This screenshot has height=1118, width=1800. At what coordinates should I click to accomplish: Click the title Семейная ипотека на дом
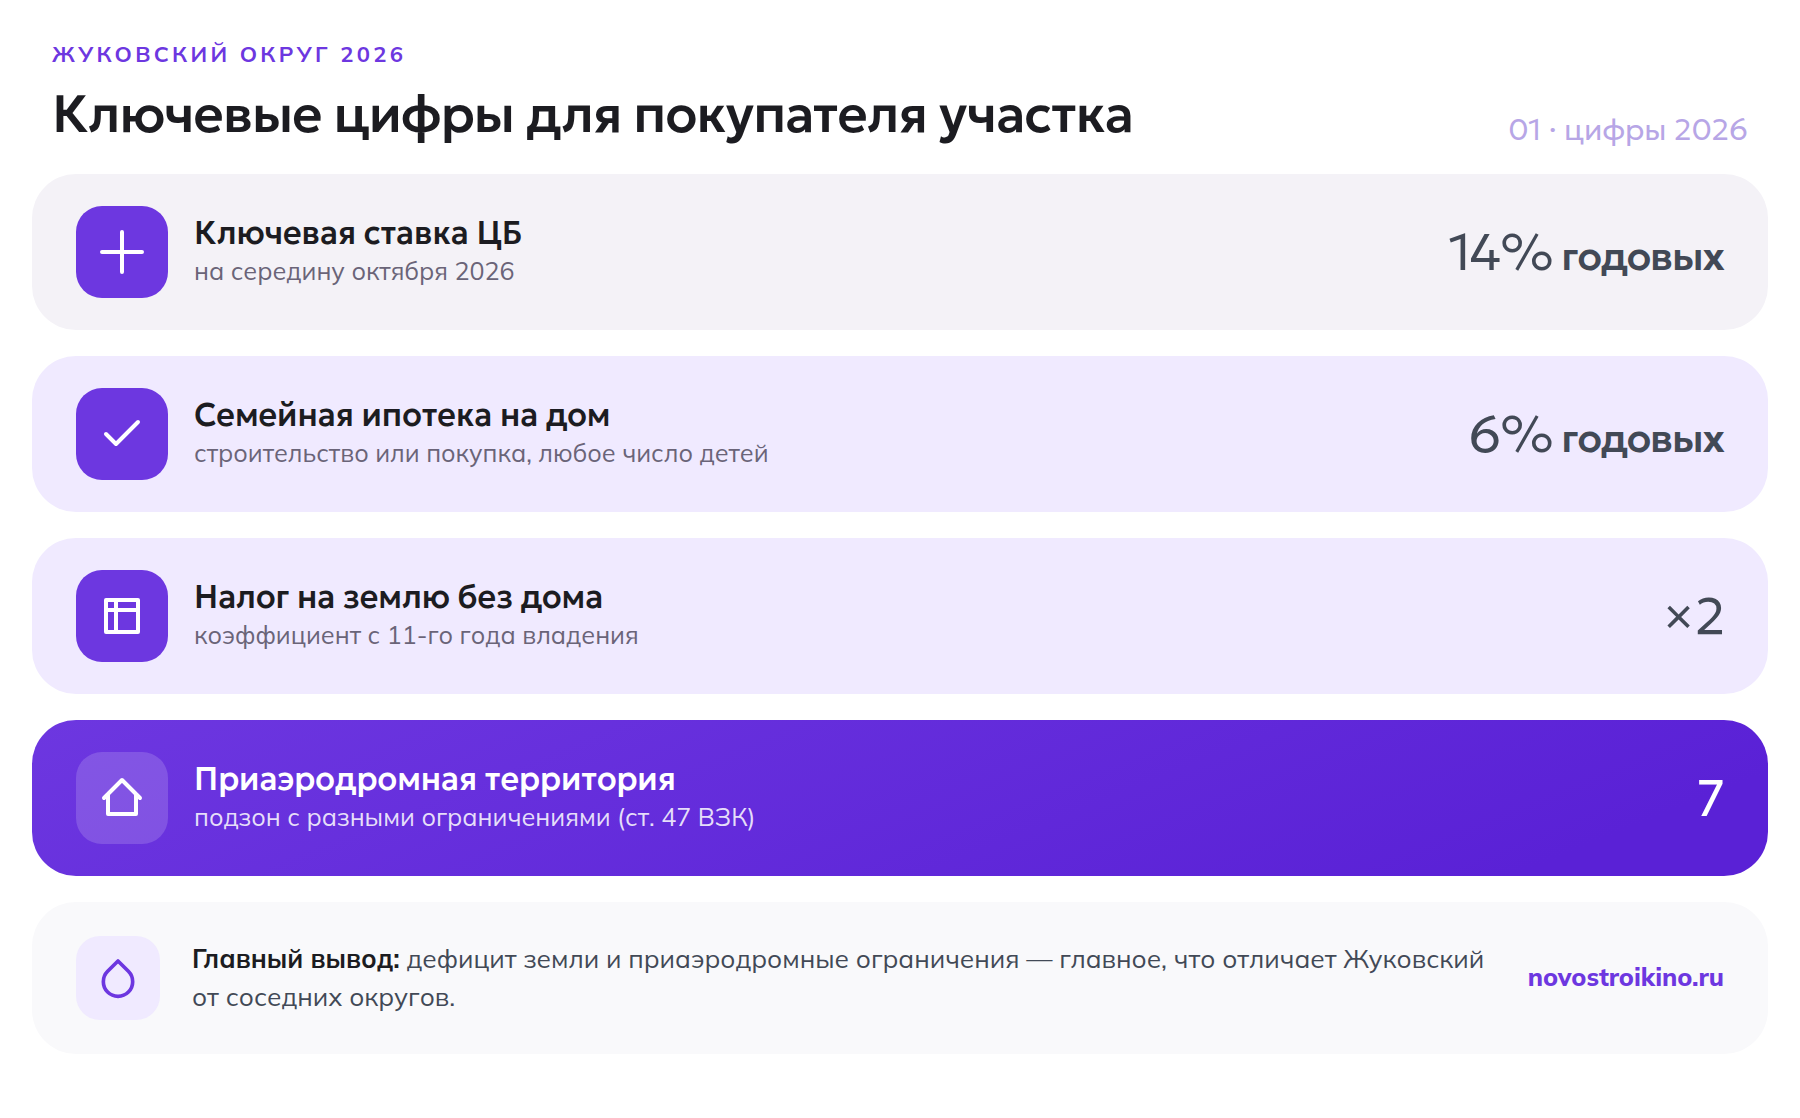402,415
